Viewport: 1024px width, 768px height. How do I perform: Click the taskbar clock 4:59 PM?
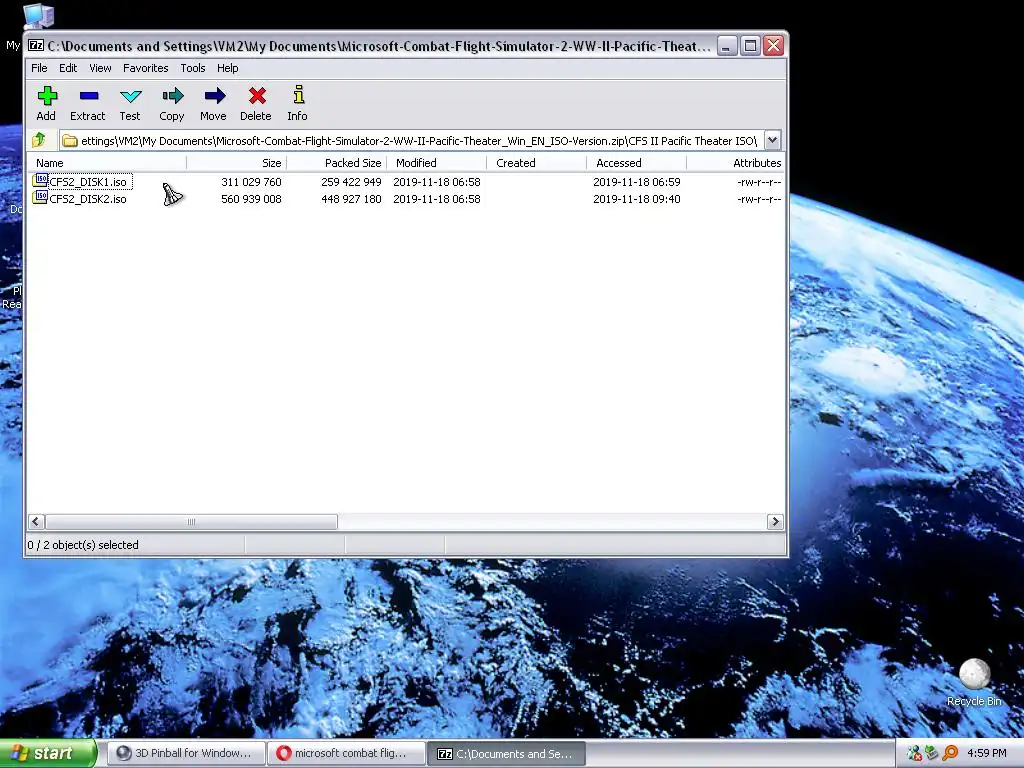point(987,753)
